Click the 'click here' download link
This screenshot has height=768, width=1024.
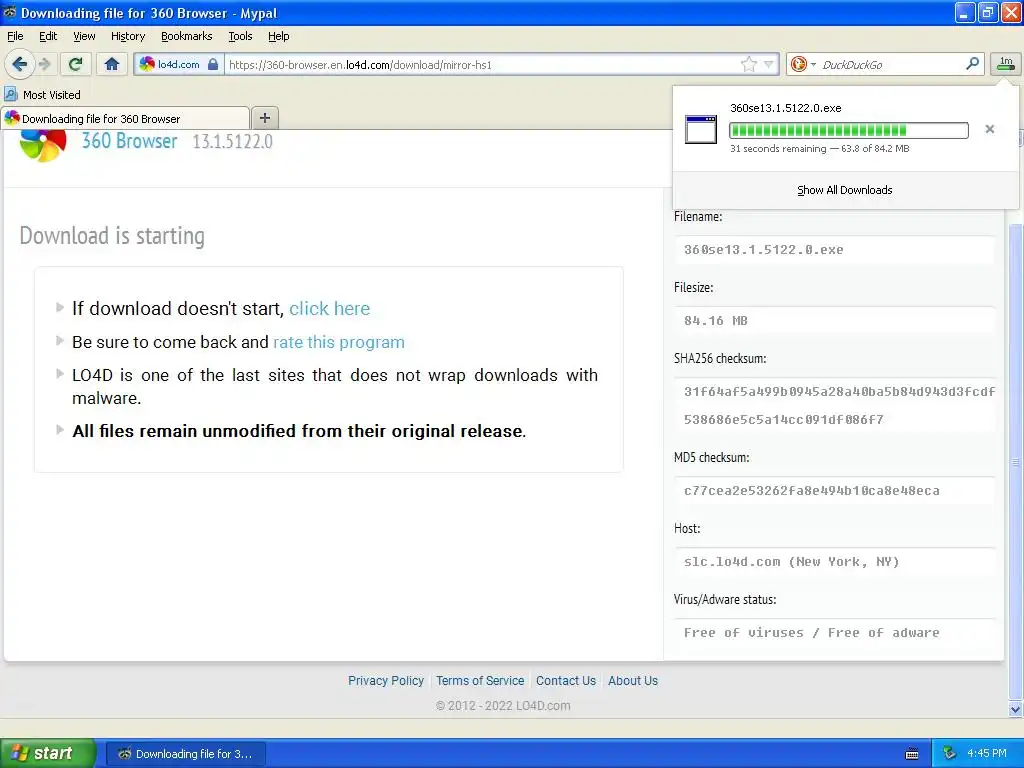[329, 308]
